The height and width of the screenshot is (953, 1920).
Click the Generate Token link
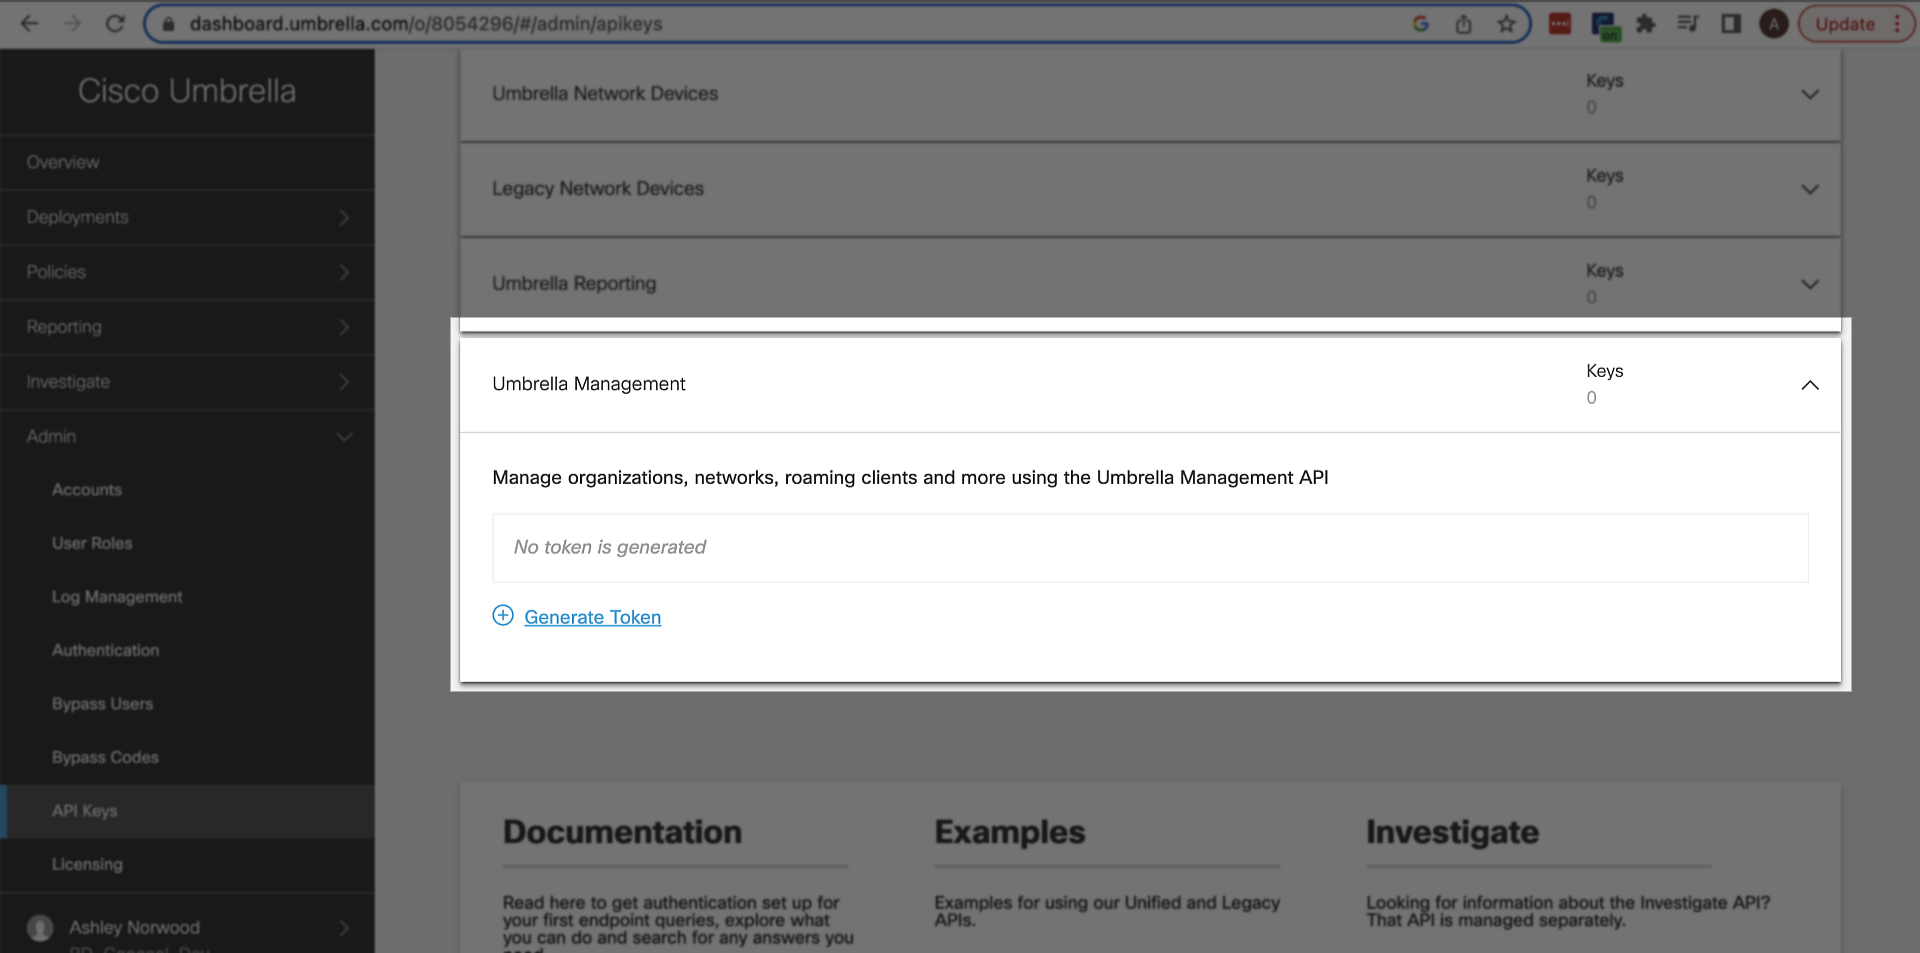click(592, 617)
